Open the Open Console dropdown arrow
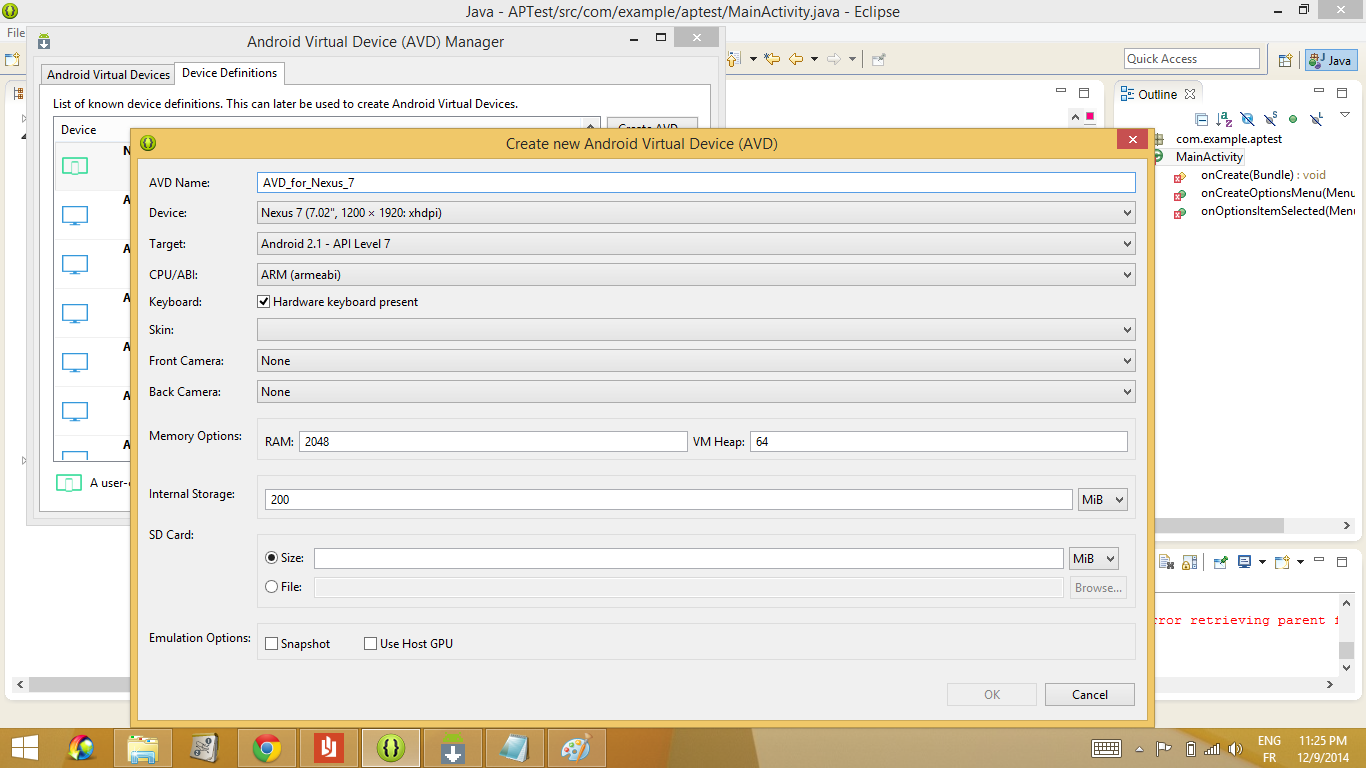Viewport: 1366px width, 768px height. coord(1300,562)
